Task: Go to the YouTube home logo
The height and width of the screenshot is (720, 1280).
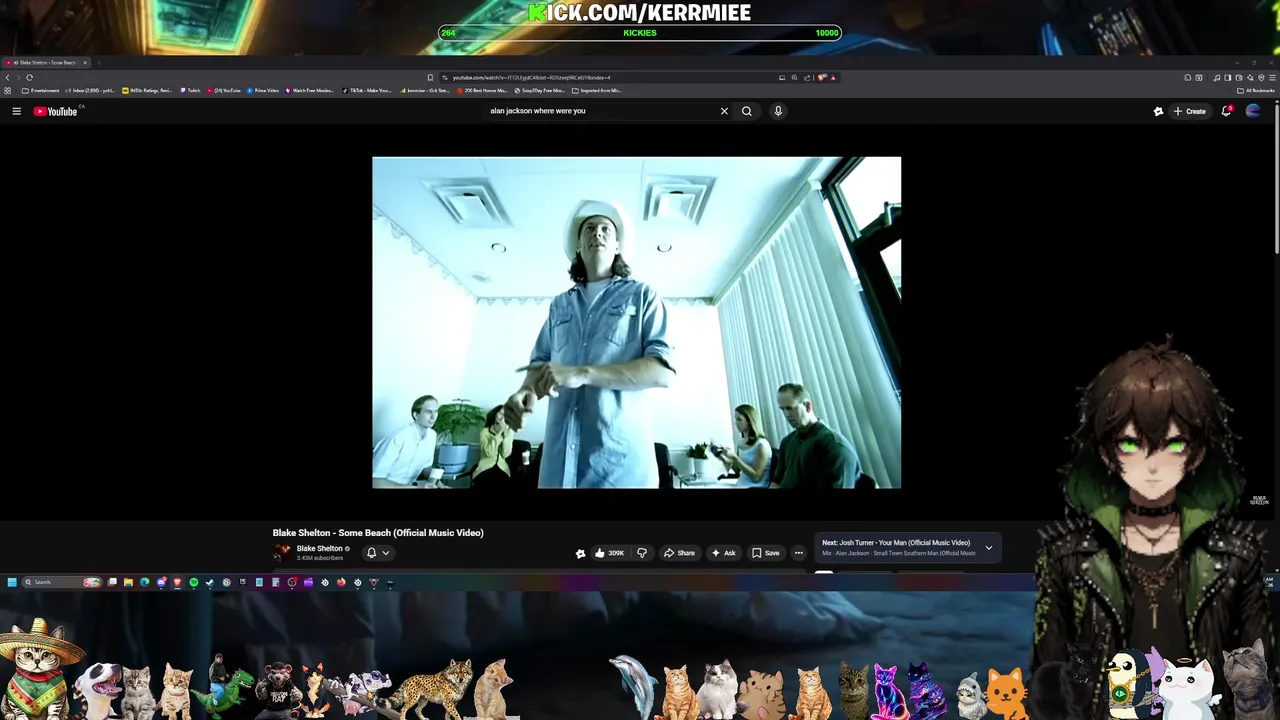Action: pyautogui.click(x=56, y=111)
